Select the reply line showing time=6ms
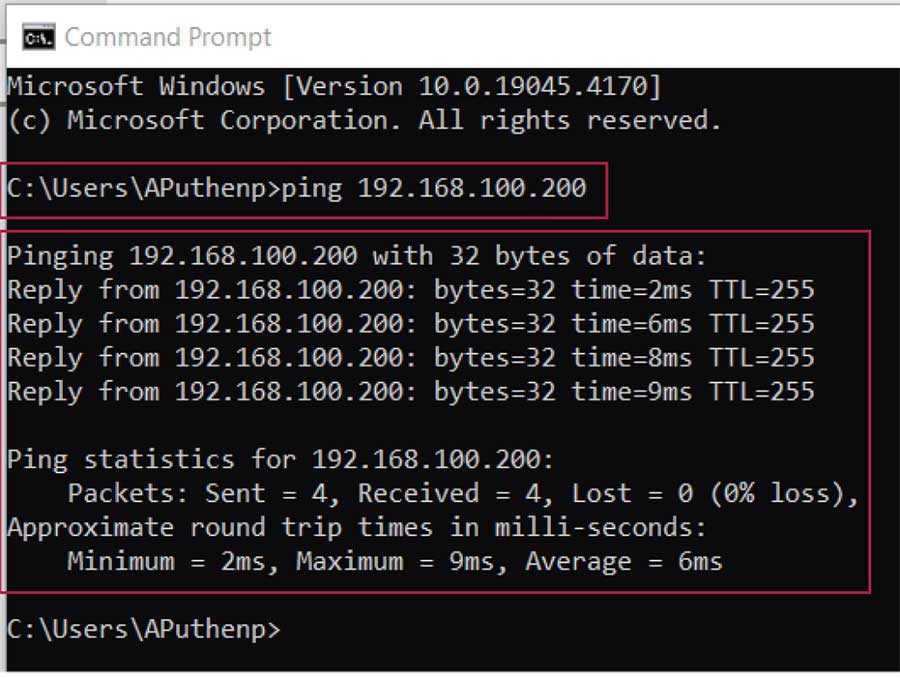 (x=410, y=324)
